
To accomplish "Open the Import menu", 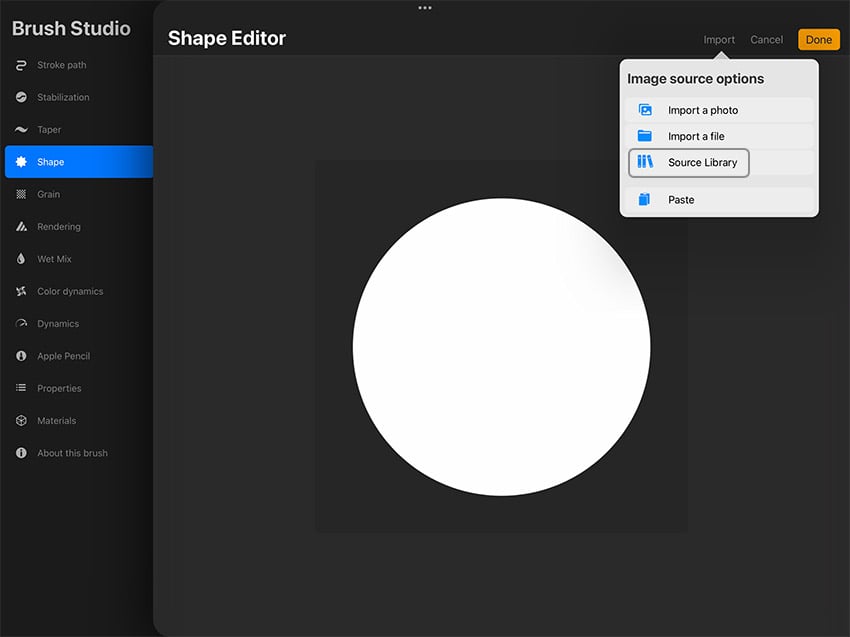I will (719, 39).
